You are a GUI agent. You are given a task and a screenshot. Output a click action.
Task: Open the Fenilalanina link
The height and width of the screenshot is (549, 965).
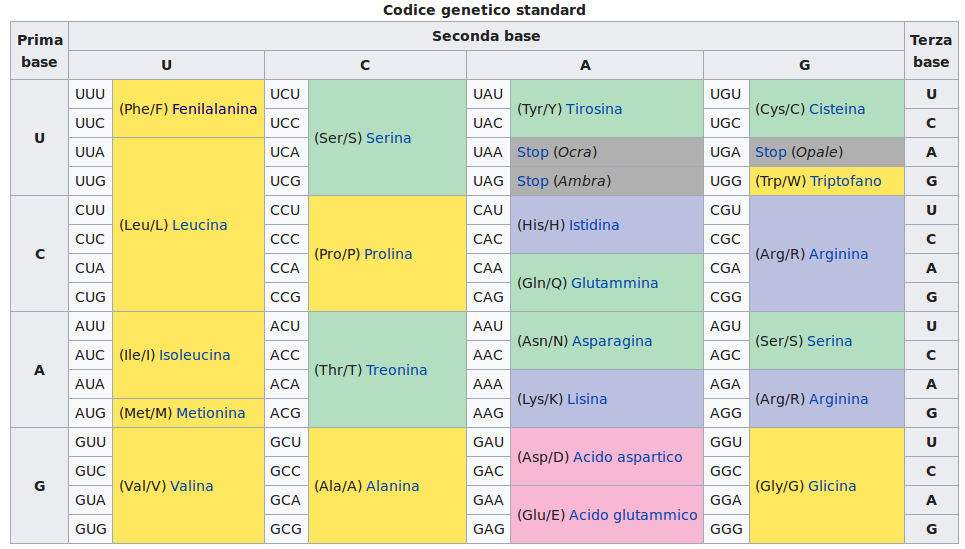(214, 109)
